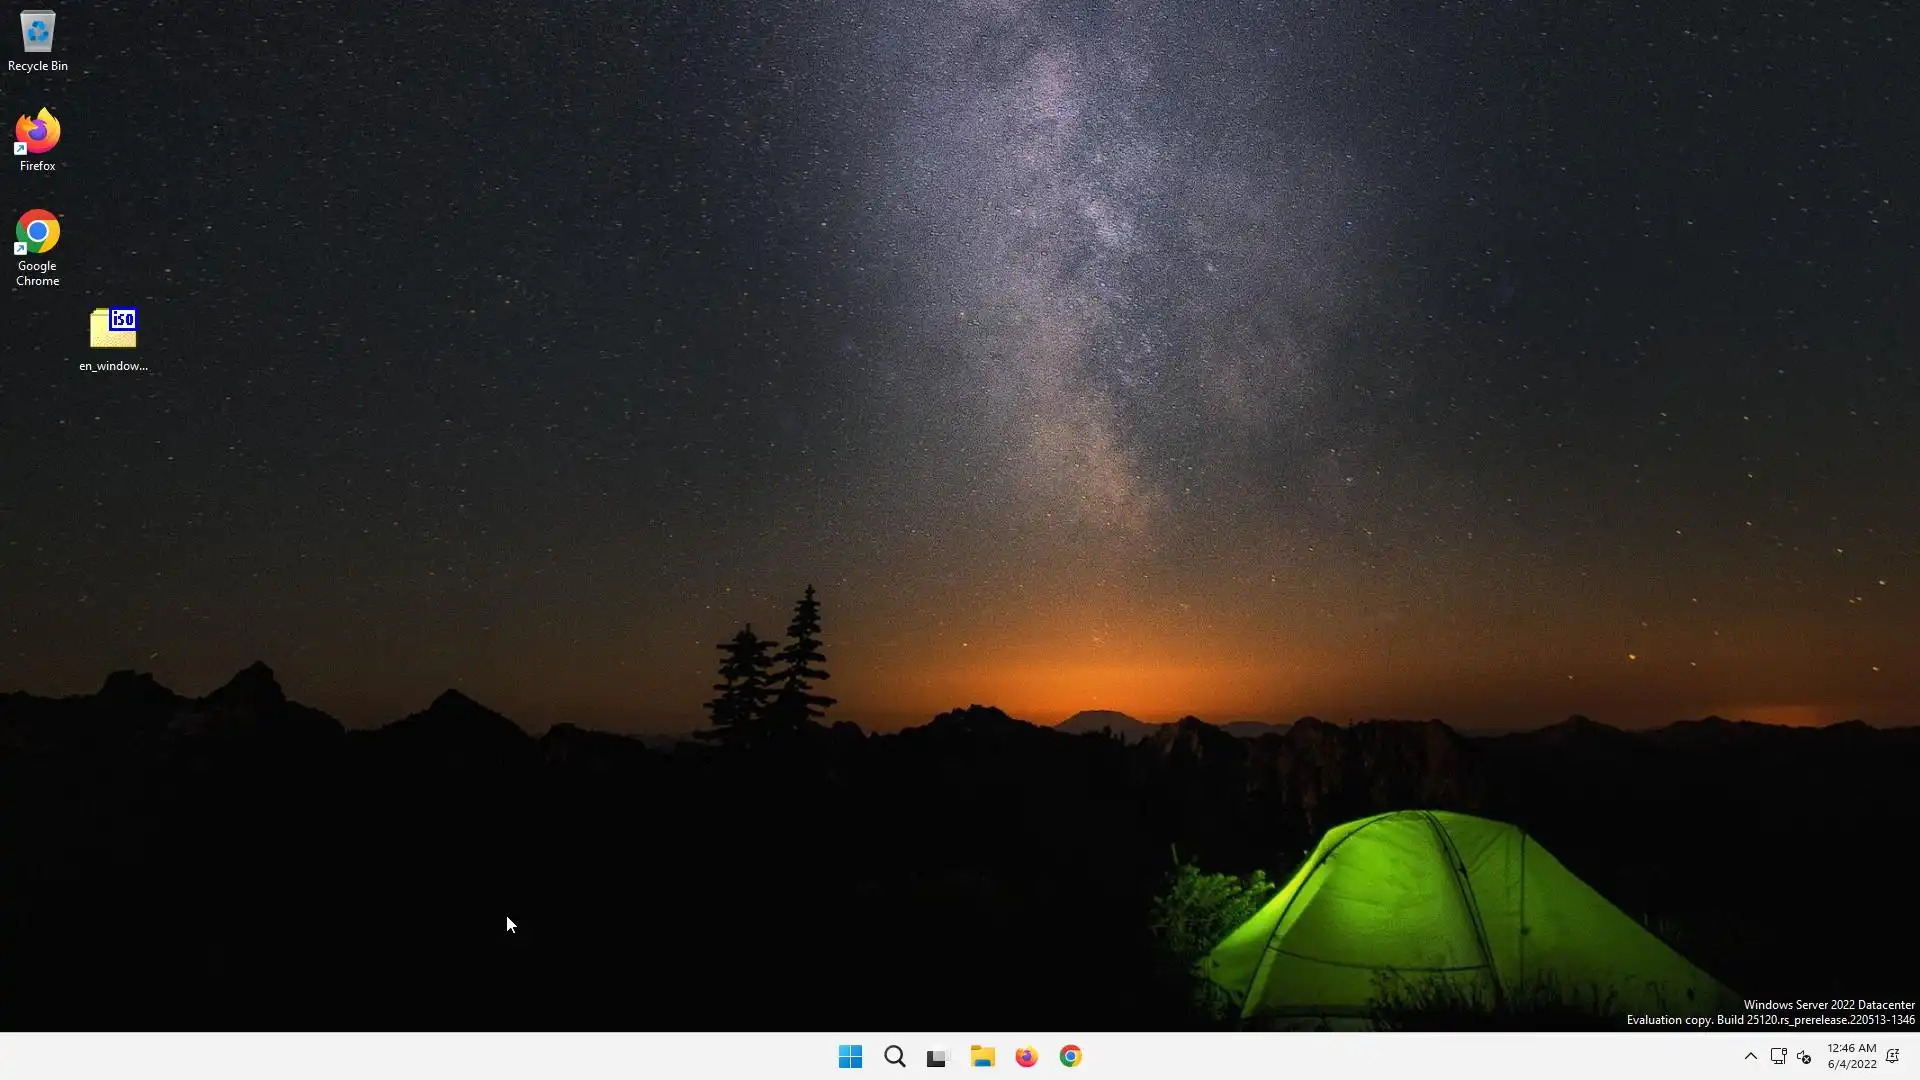Open Task View from taskbar
1920x1080 pixels.
pos(937,1056)
